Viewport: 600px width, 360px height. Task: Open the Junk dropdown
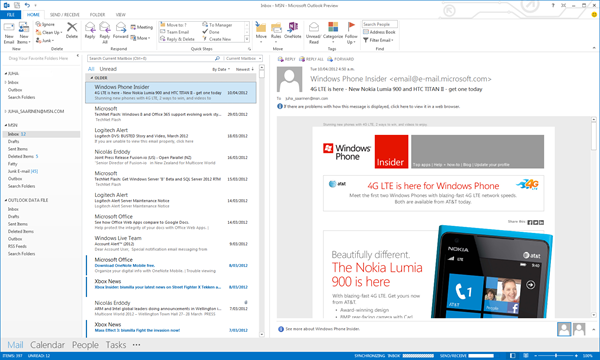[45, 40]
